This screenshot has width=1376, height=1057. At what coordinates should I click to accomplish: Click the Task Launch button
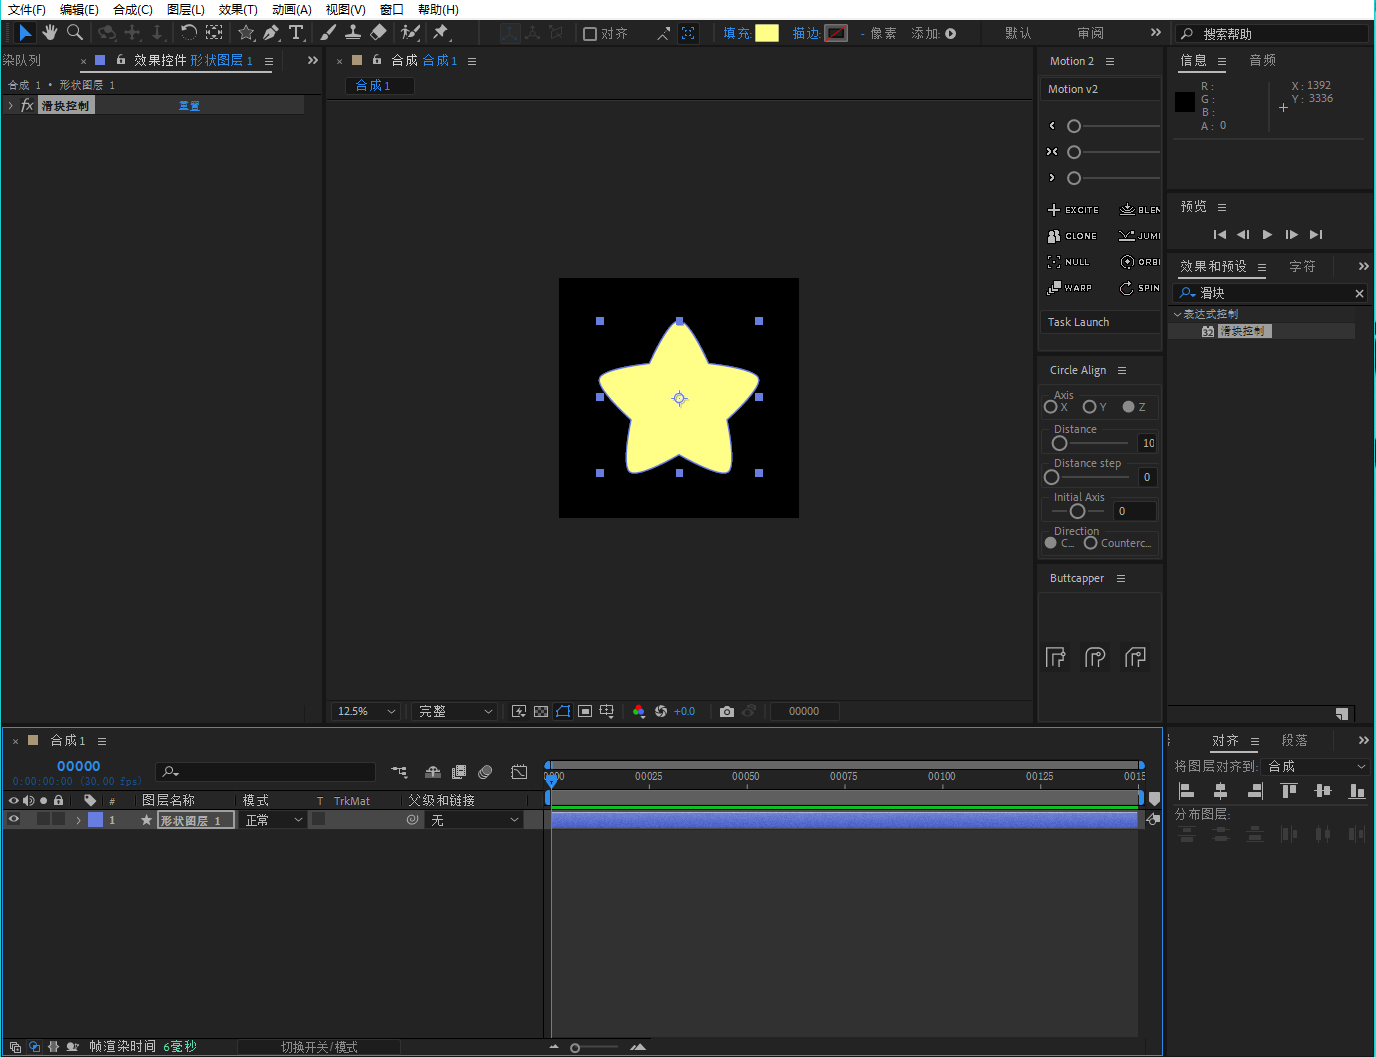coord(1100,322)
